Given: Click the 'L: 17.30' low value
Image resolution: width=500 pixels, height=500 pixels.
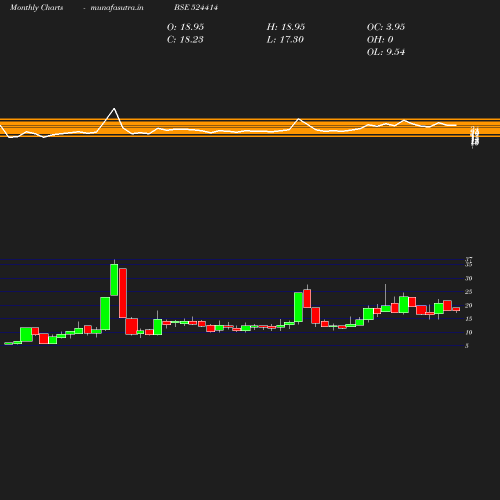Looking at the screenshot, I should pyautogui.click(x=285, y=40).
